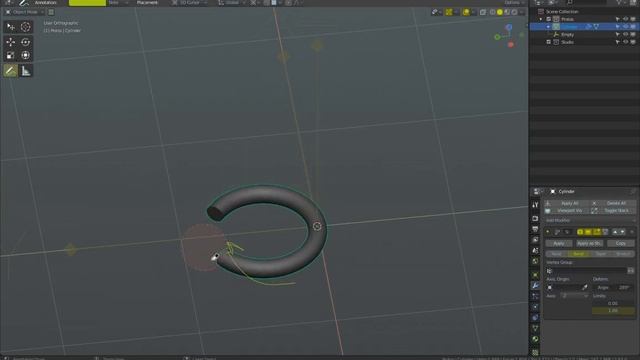
Task: Open the Object properties tab
Action: [x=535, y=275]
